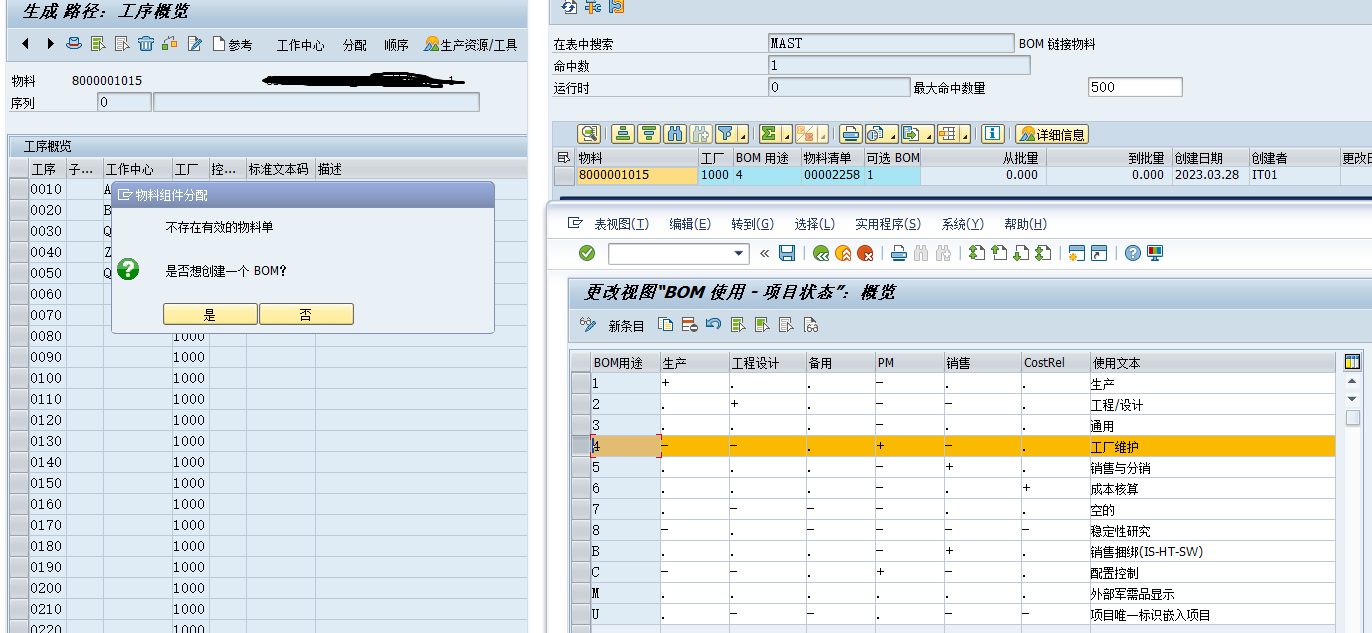The image size is (1372, 633).
Task: Open the 实用程序(S) menu
Action: coord(888,224)
